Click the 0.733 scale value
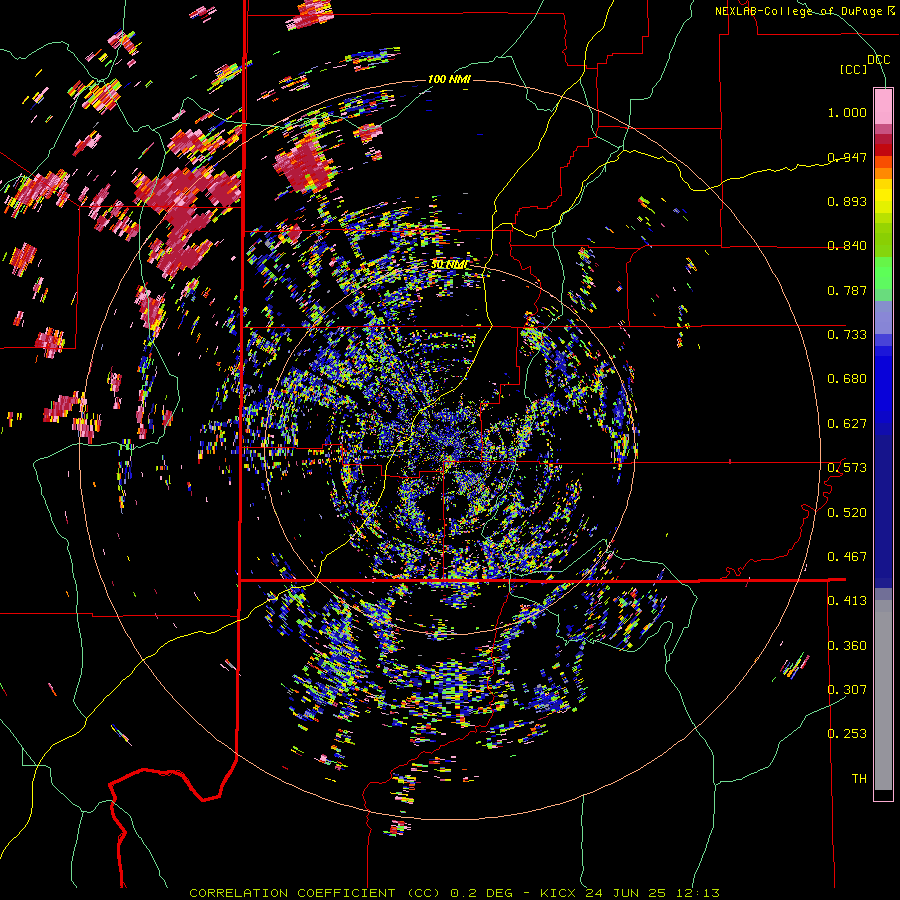Screen dimensions: 900x900 [x=847, y=335]
